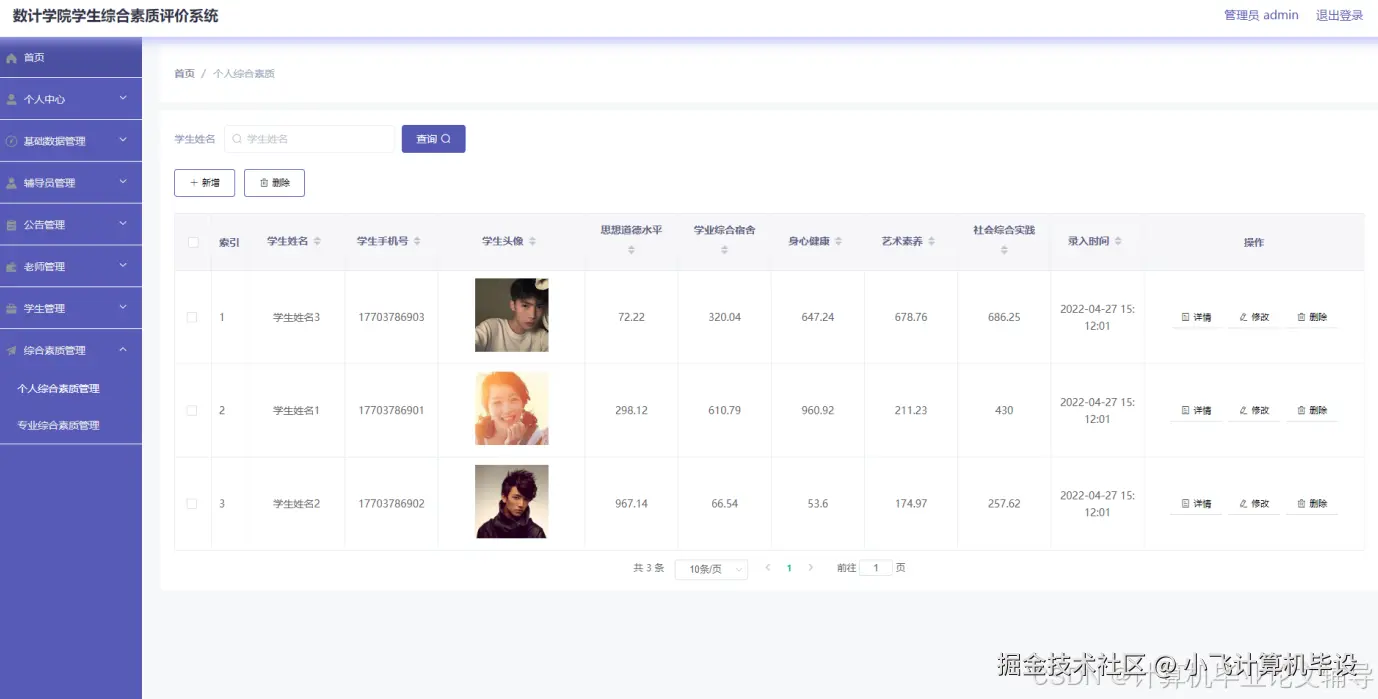Expand the 个人中心 menu chevron
1378x699 pixels.
pyautogui.click(x=123, y=98)
